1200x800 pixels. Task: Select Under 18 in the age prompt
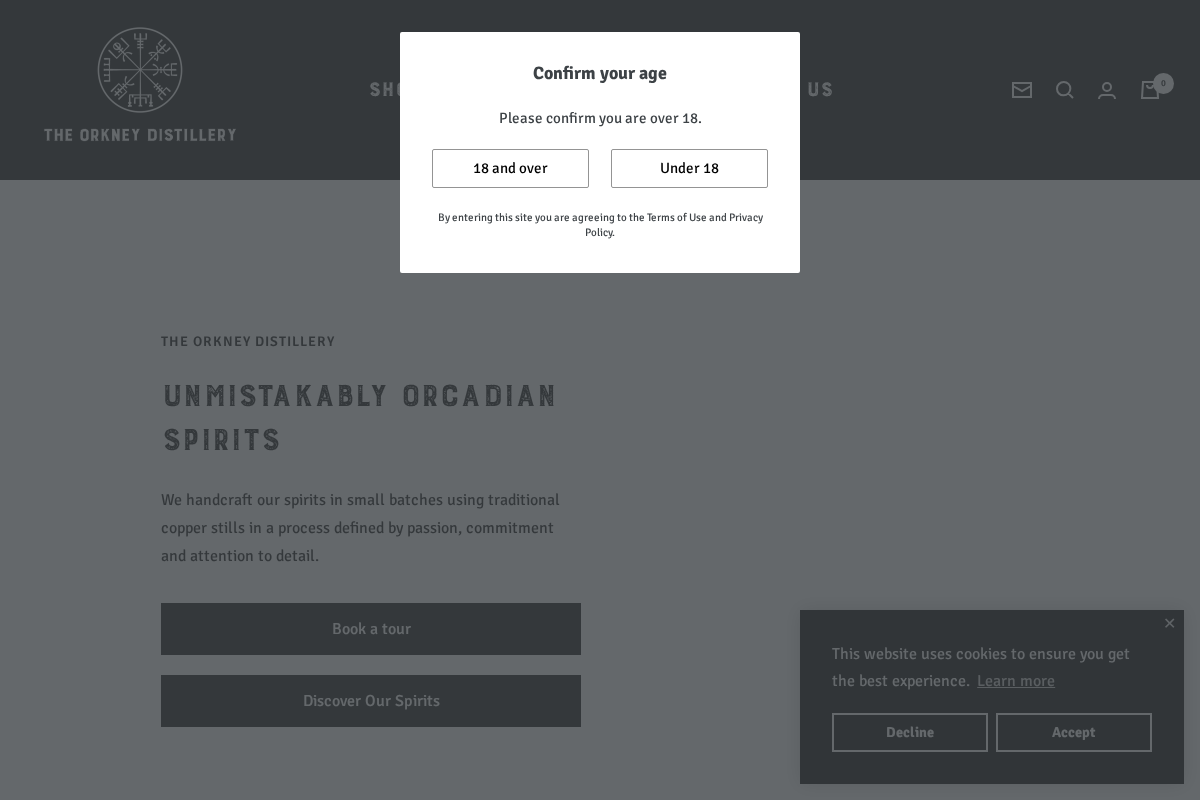click(689, 168)
